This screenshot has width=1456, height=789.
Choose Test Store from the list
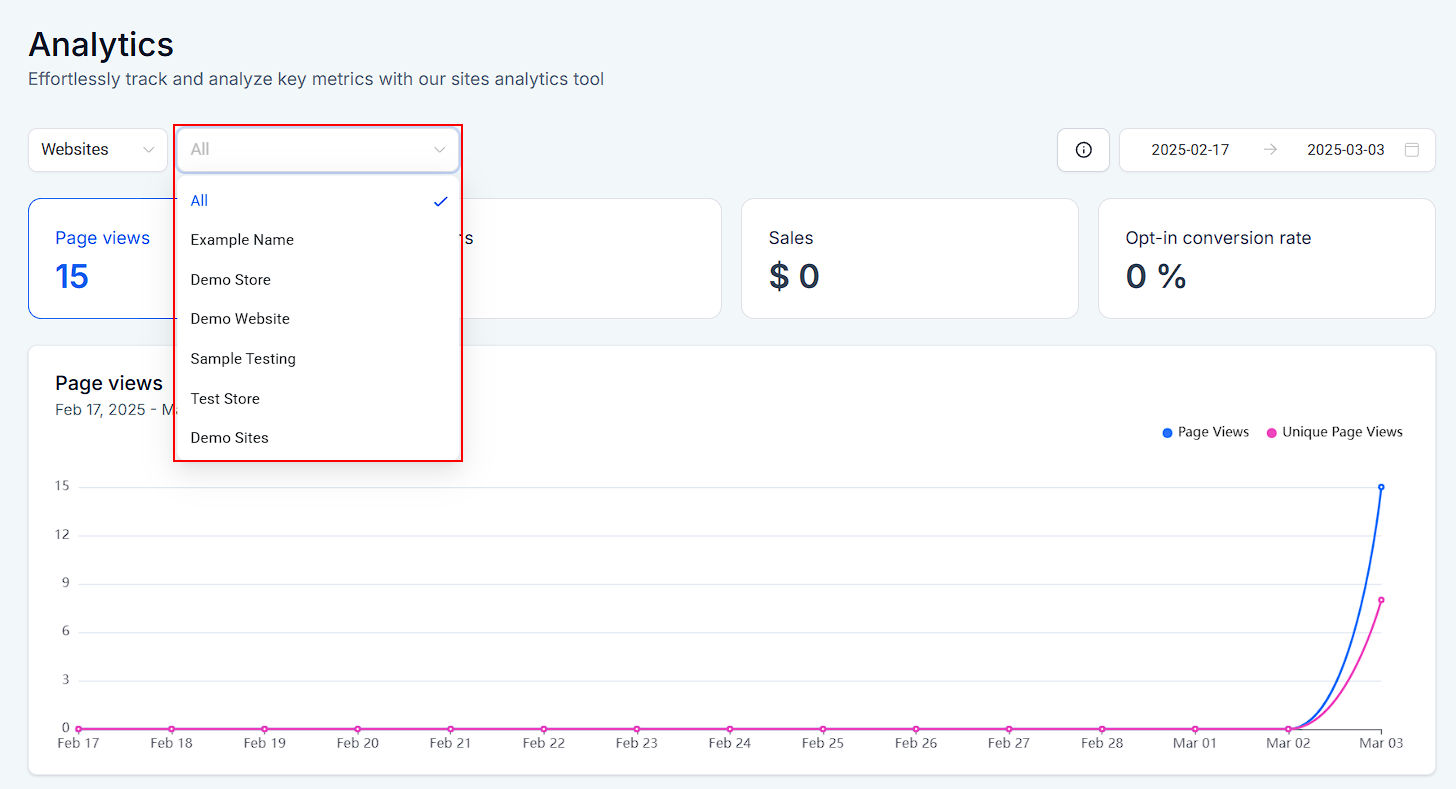click(225, 398)
